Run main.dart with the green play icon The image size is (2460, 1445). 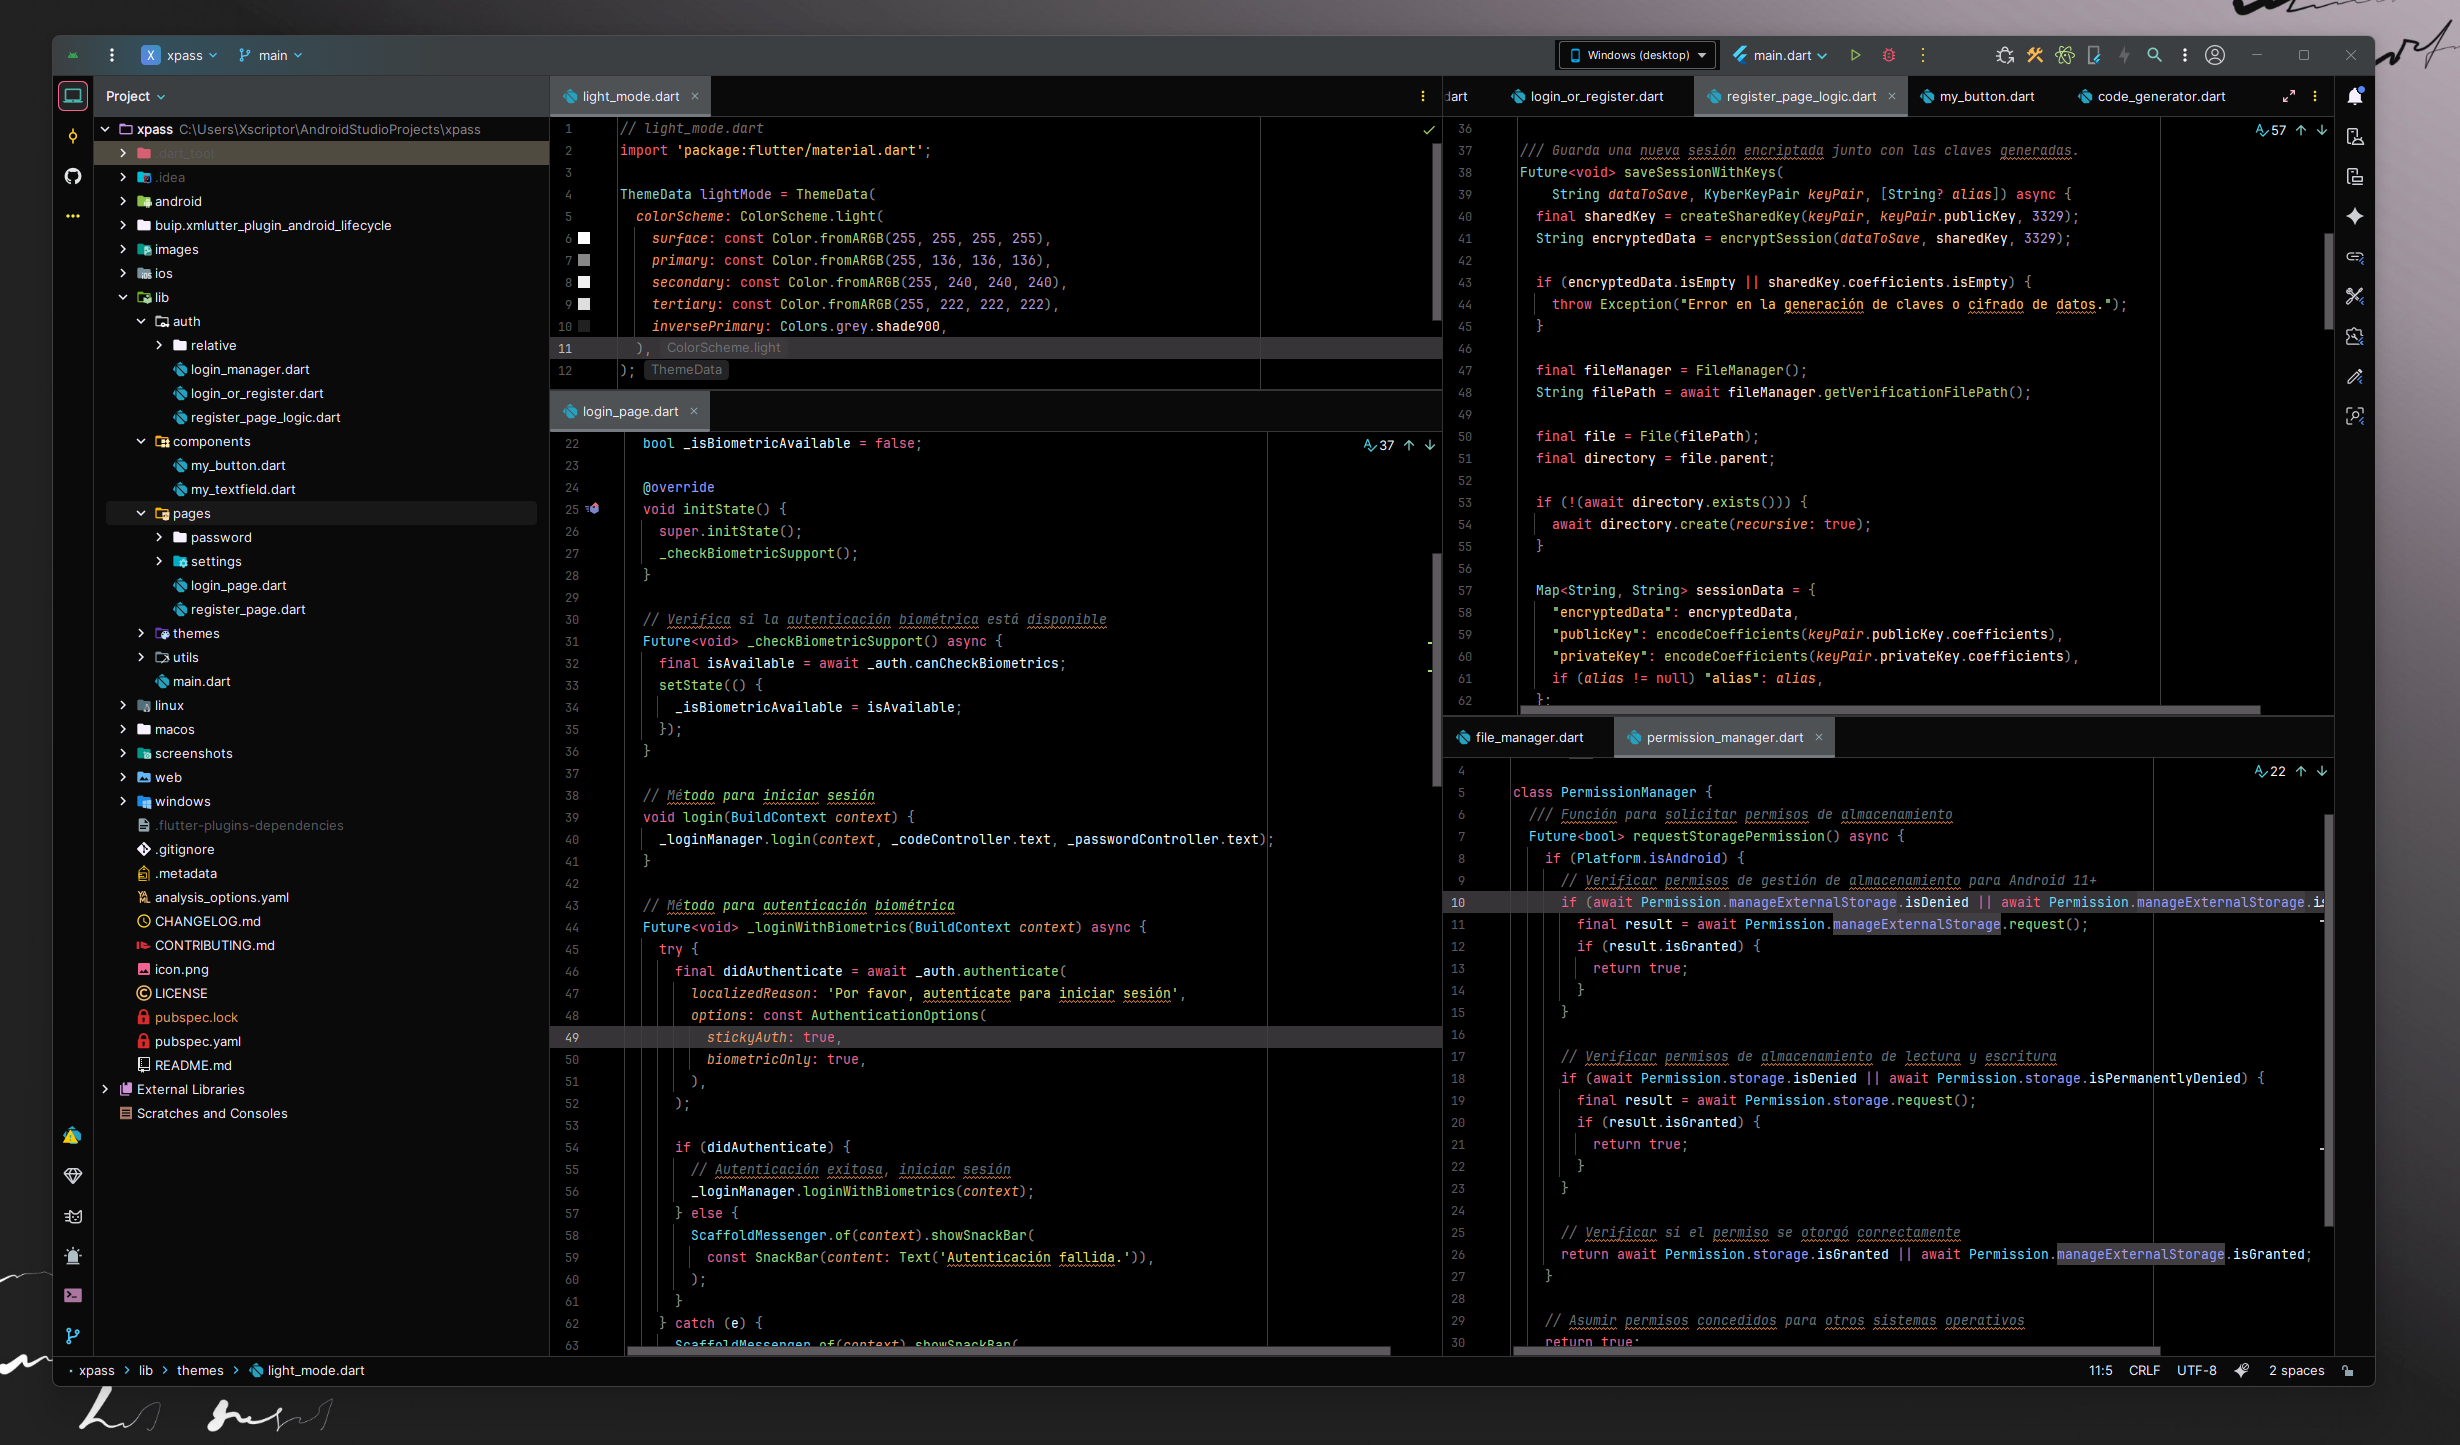pos(1855,55)
